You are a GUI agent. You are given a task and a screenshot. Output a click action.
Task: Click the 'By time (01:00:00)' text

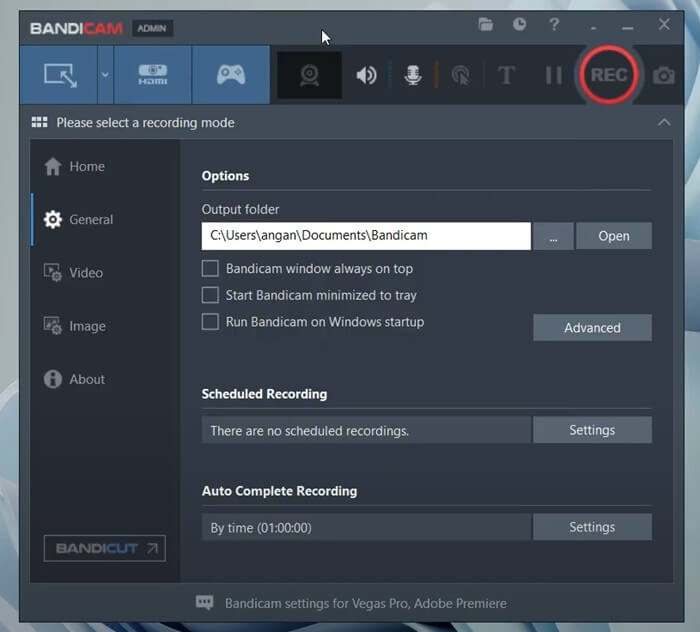(261, 528)
